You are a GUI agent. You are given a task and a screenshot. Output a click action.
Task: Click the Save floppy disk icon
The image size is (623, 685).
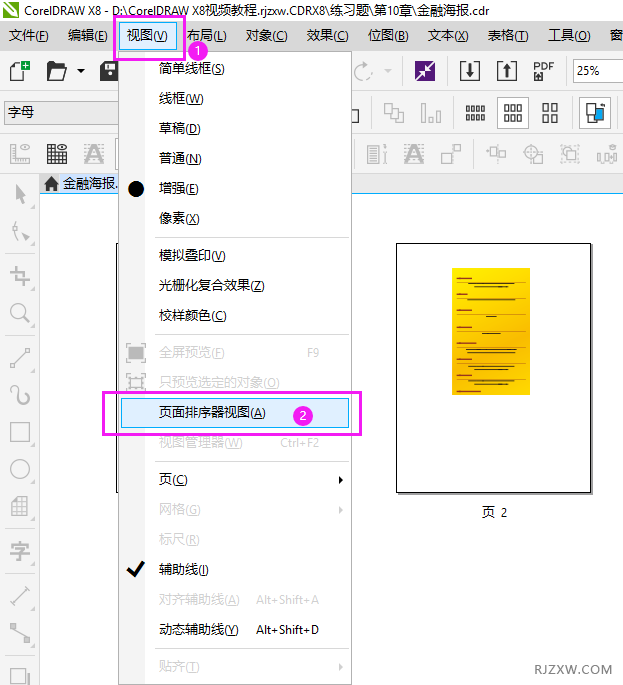click(x=109, y=71)
